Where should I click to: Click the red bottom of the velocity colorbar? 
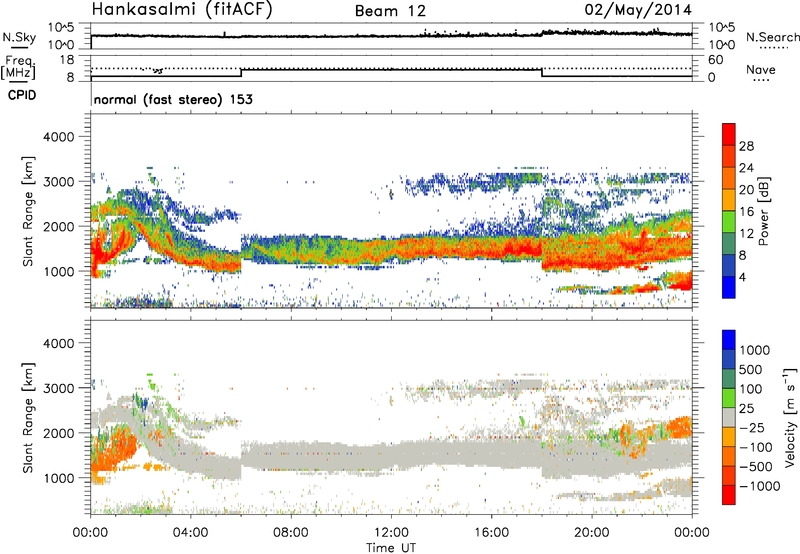coord(729,495)
